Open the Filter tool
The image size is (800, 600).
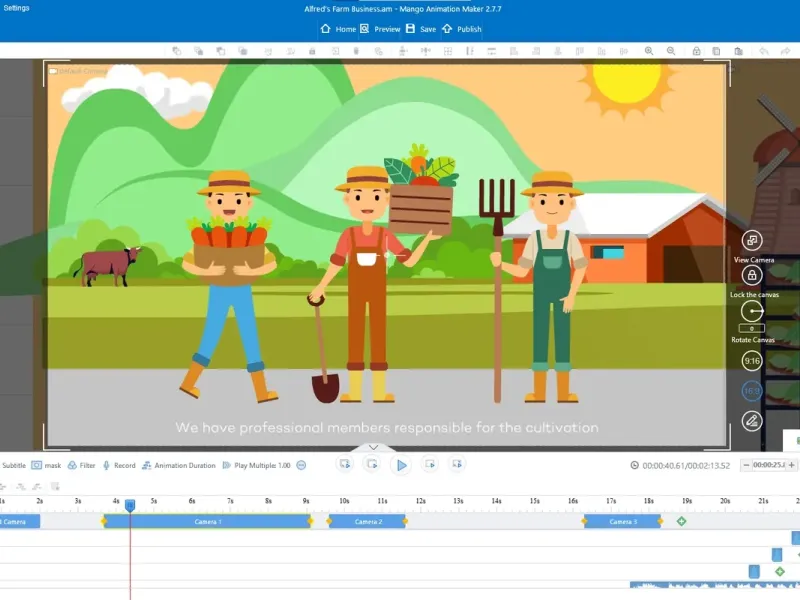81,465
